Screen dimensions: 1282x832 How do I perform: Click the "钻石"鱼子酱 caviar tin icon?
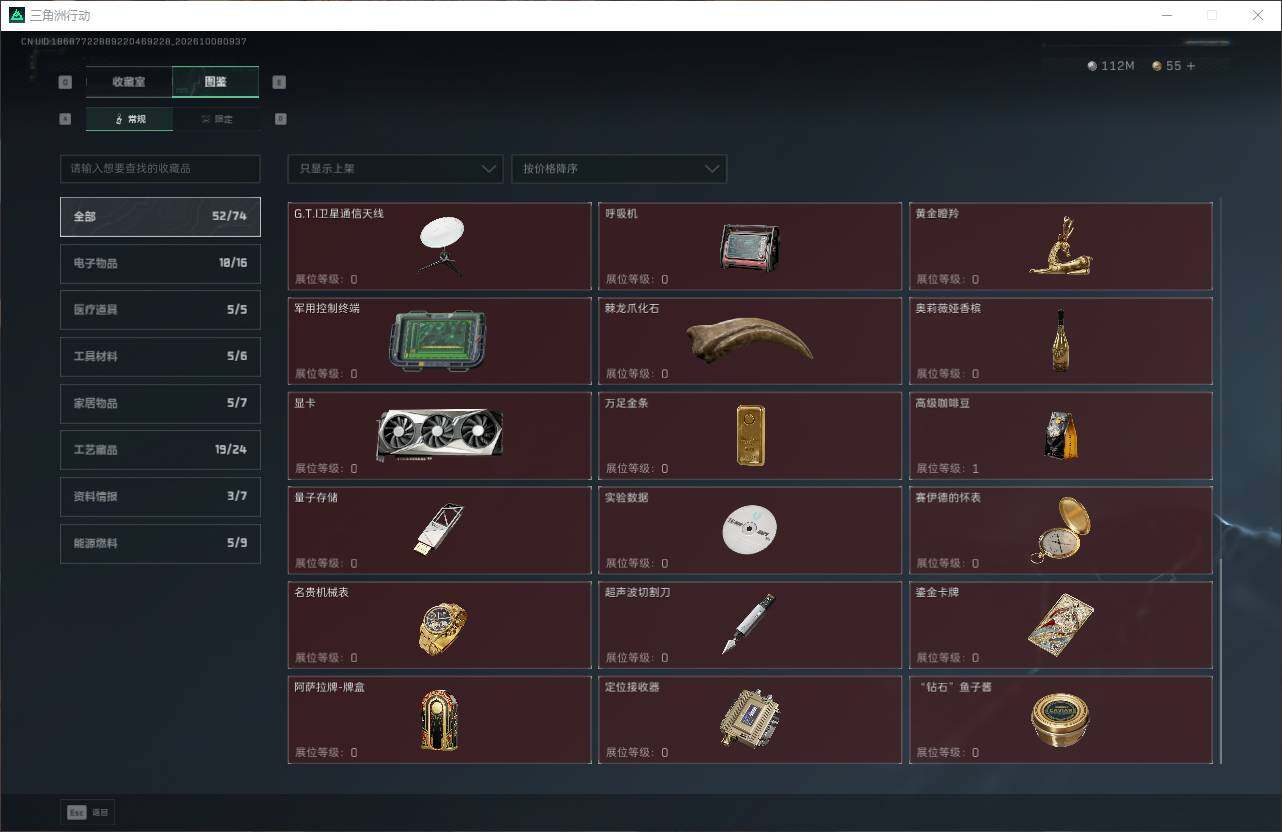pos(1060,720)
